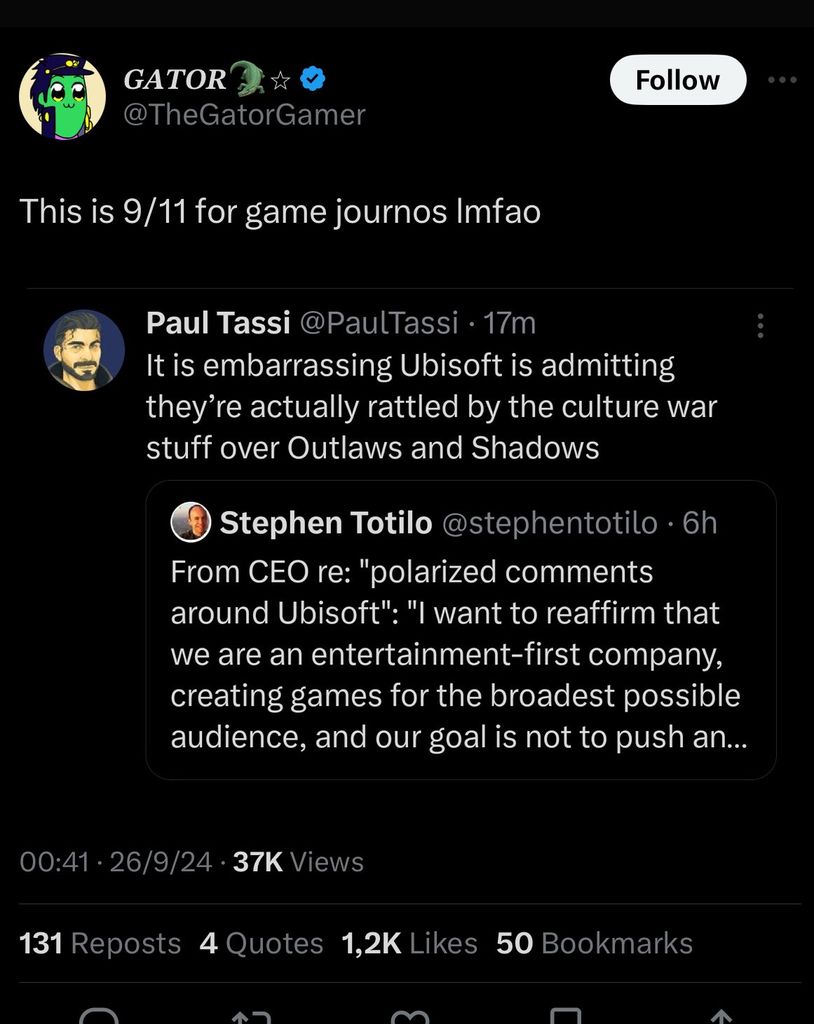Bookmark this tweet using the bookmark icon

pyautogui.click(x=566, y=1015)
